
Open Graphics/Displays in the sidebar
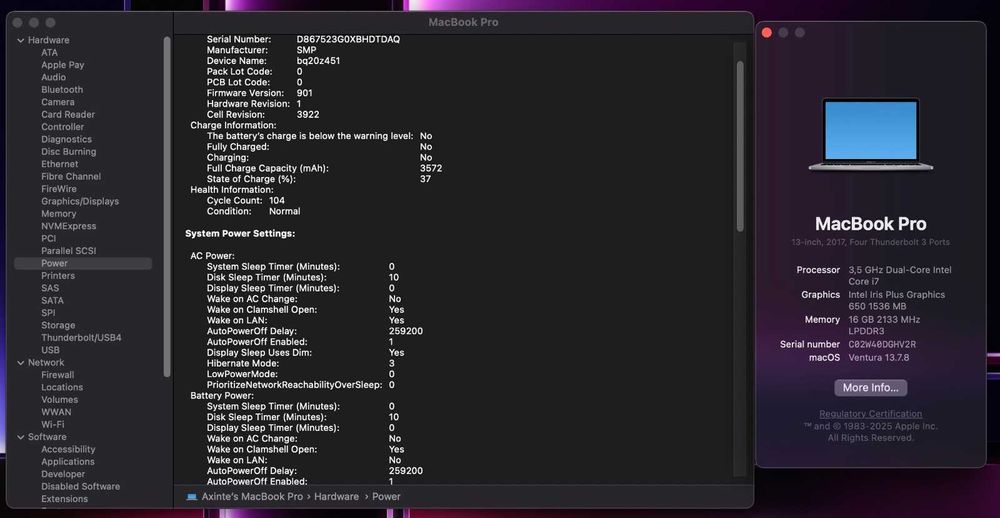(x=80, y=202)
